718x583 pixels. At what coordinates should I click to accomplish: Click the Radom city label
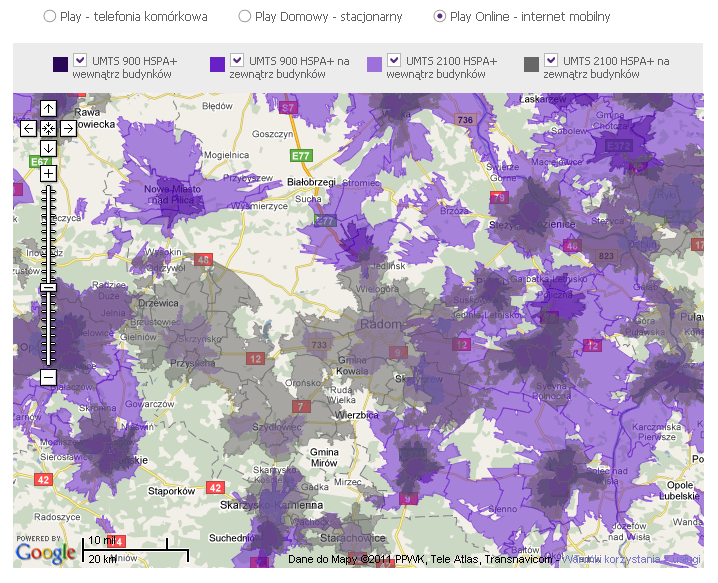381,324
